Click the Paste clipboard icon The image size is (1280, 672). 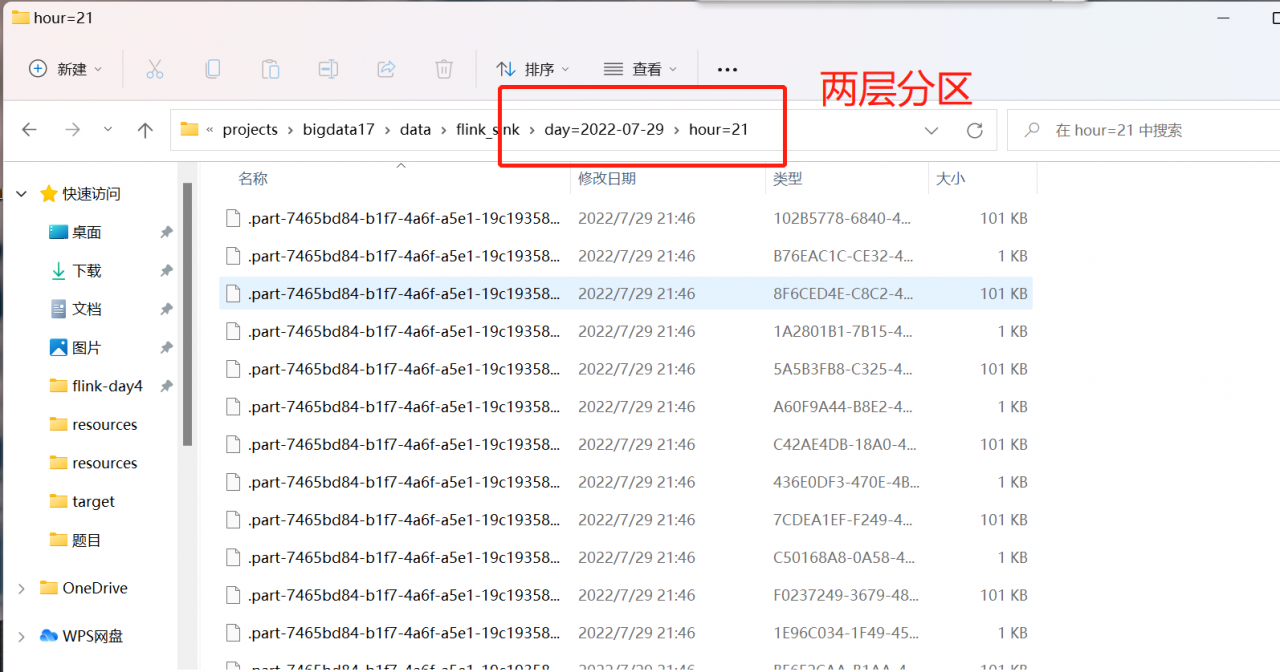point(270,69)
